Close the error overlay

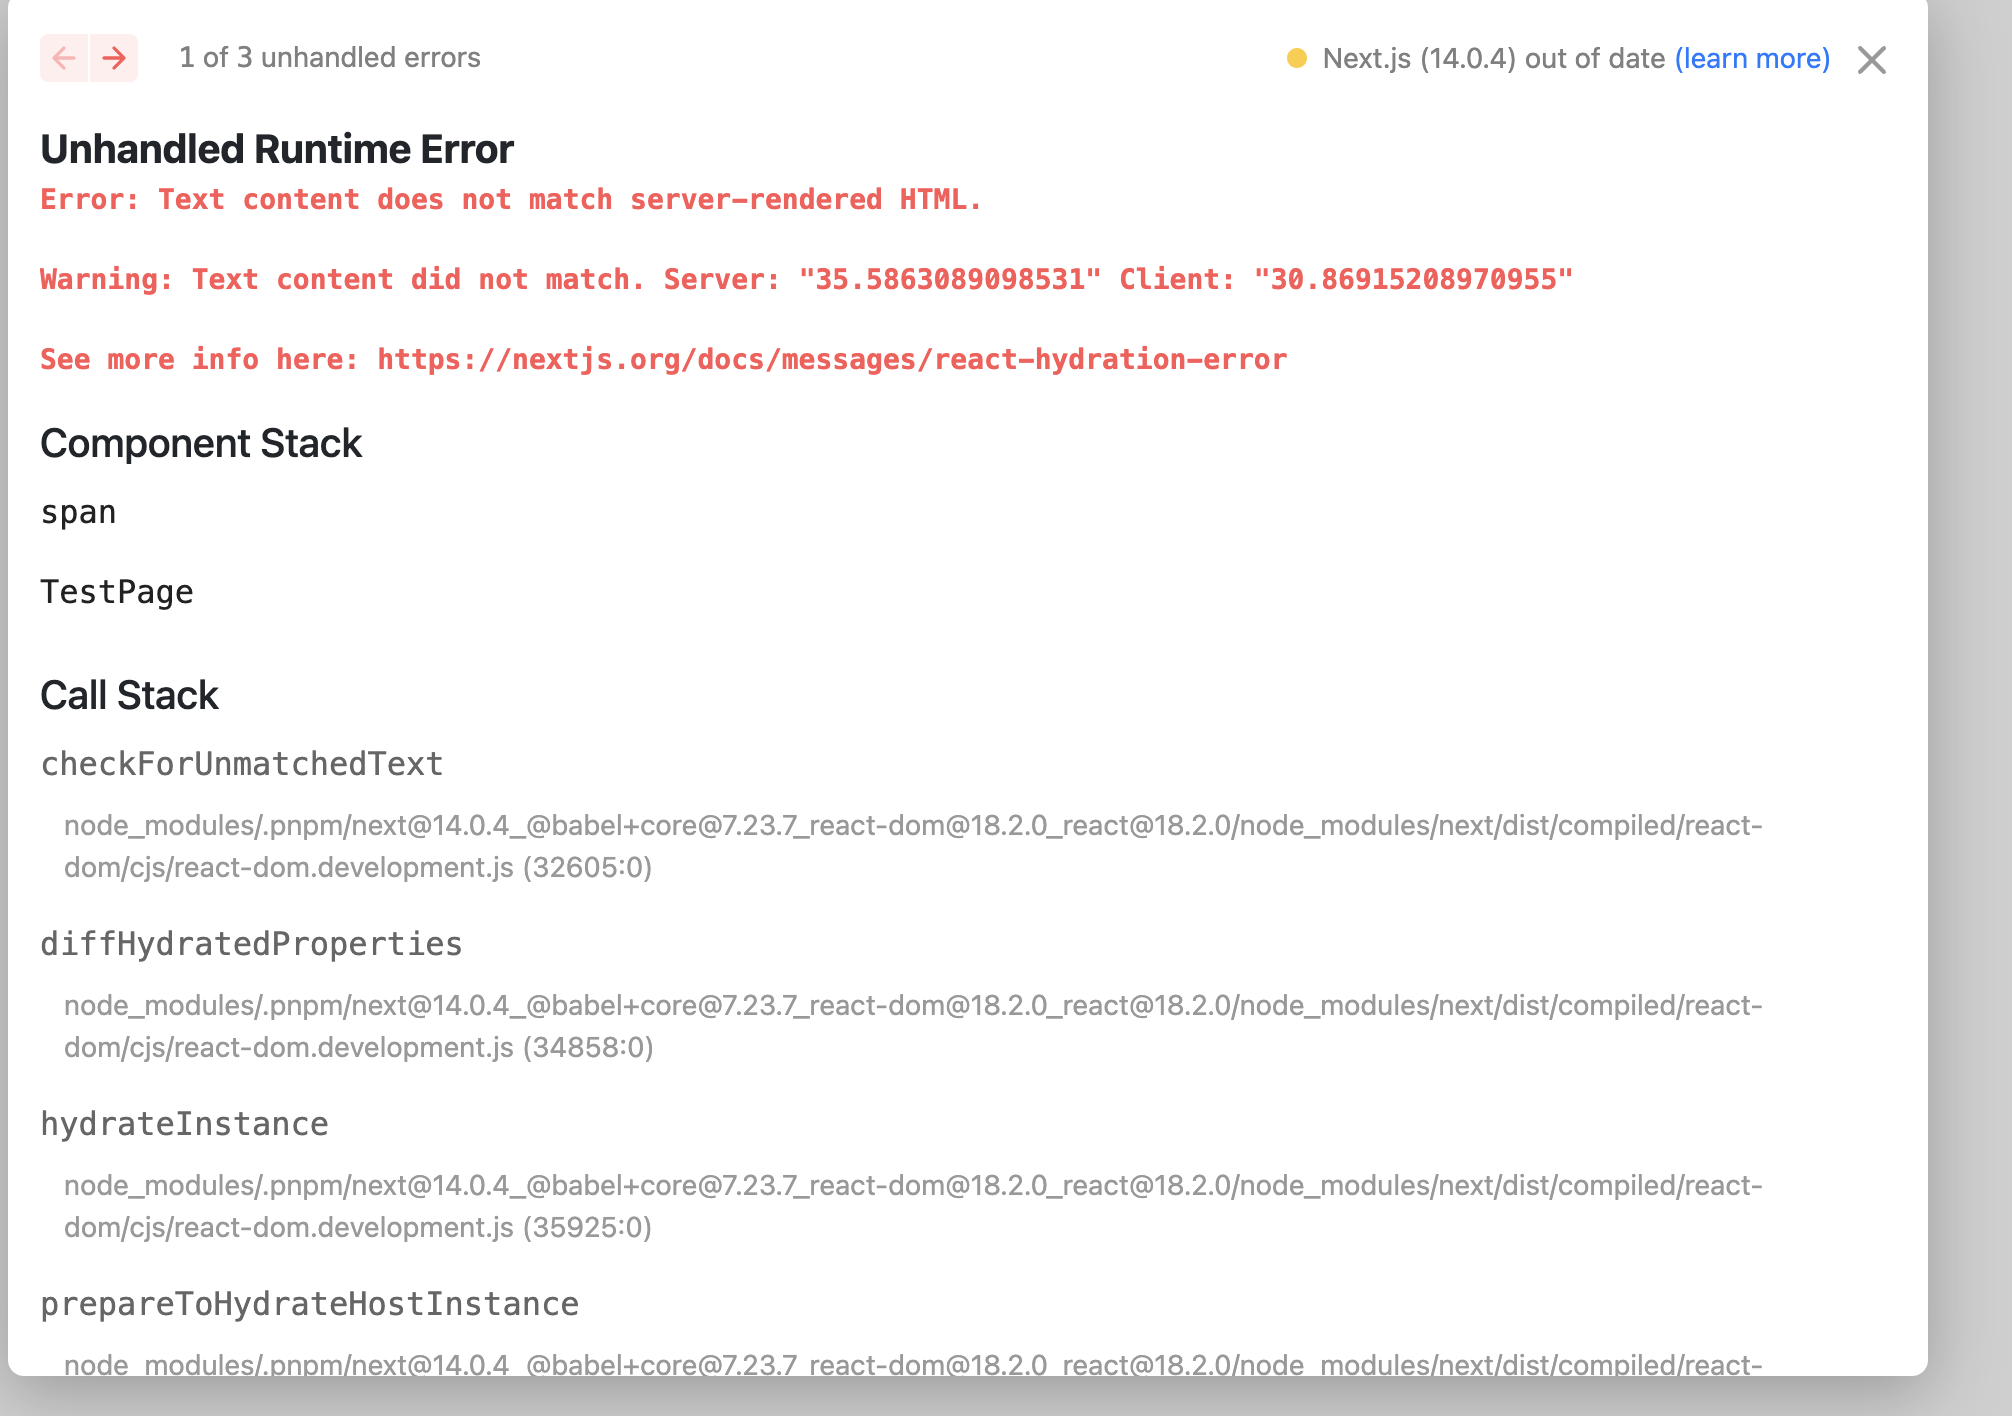coord(1872,60)
